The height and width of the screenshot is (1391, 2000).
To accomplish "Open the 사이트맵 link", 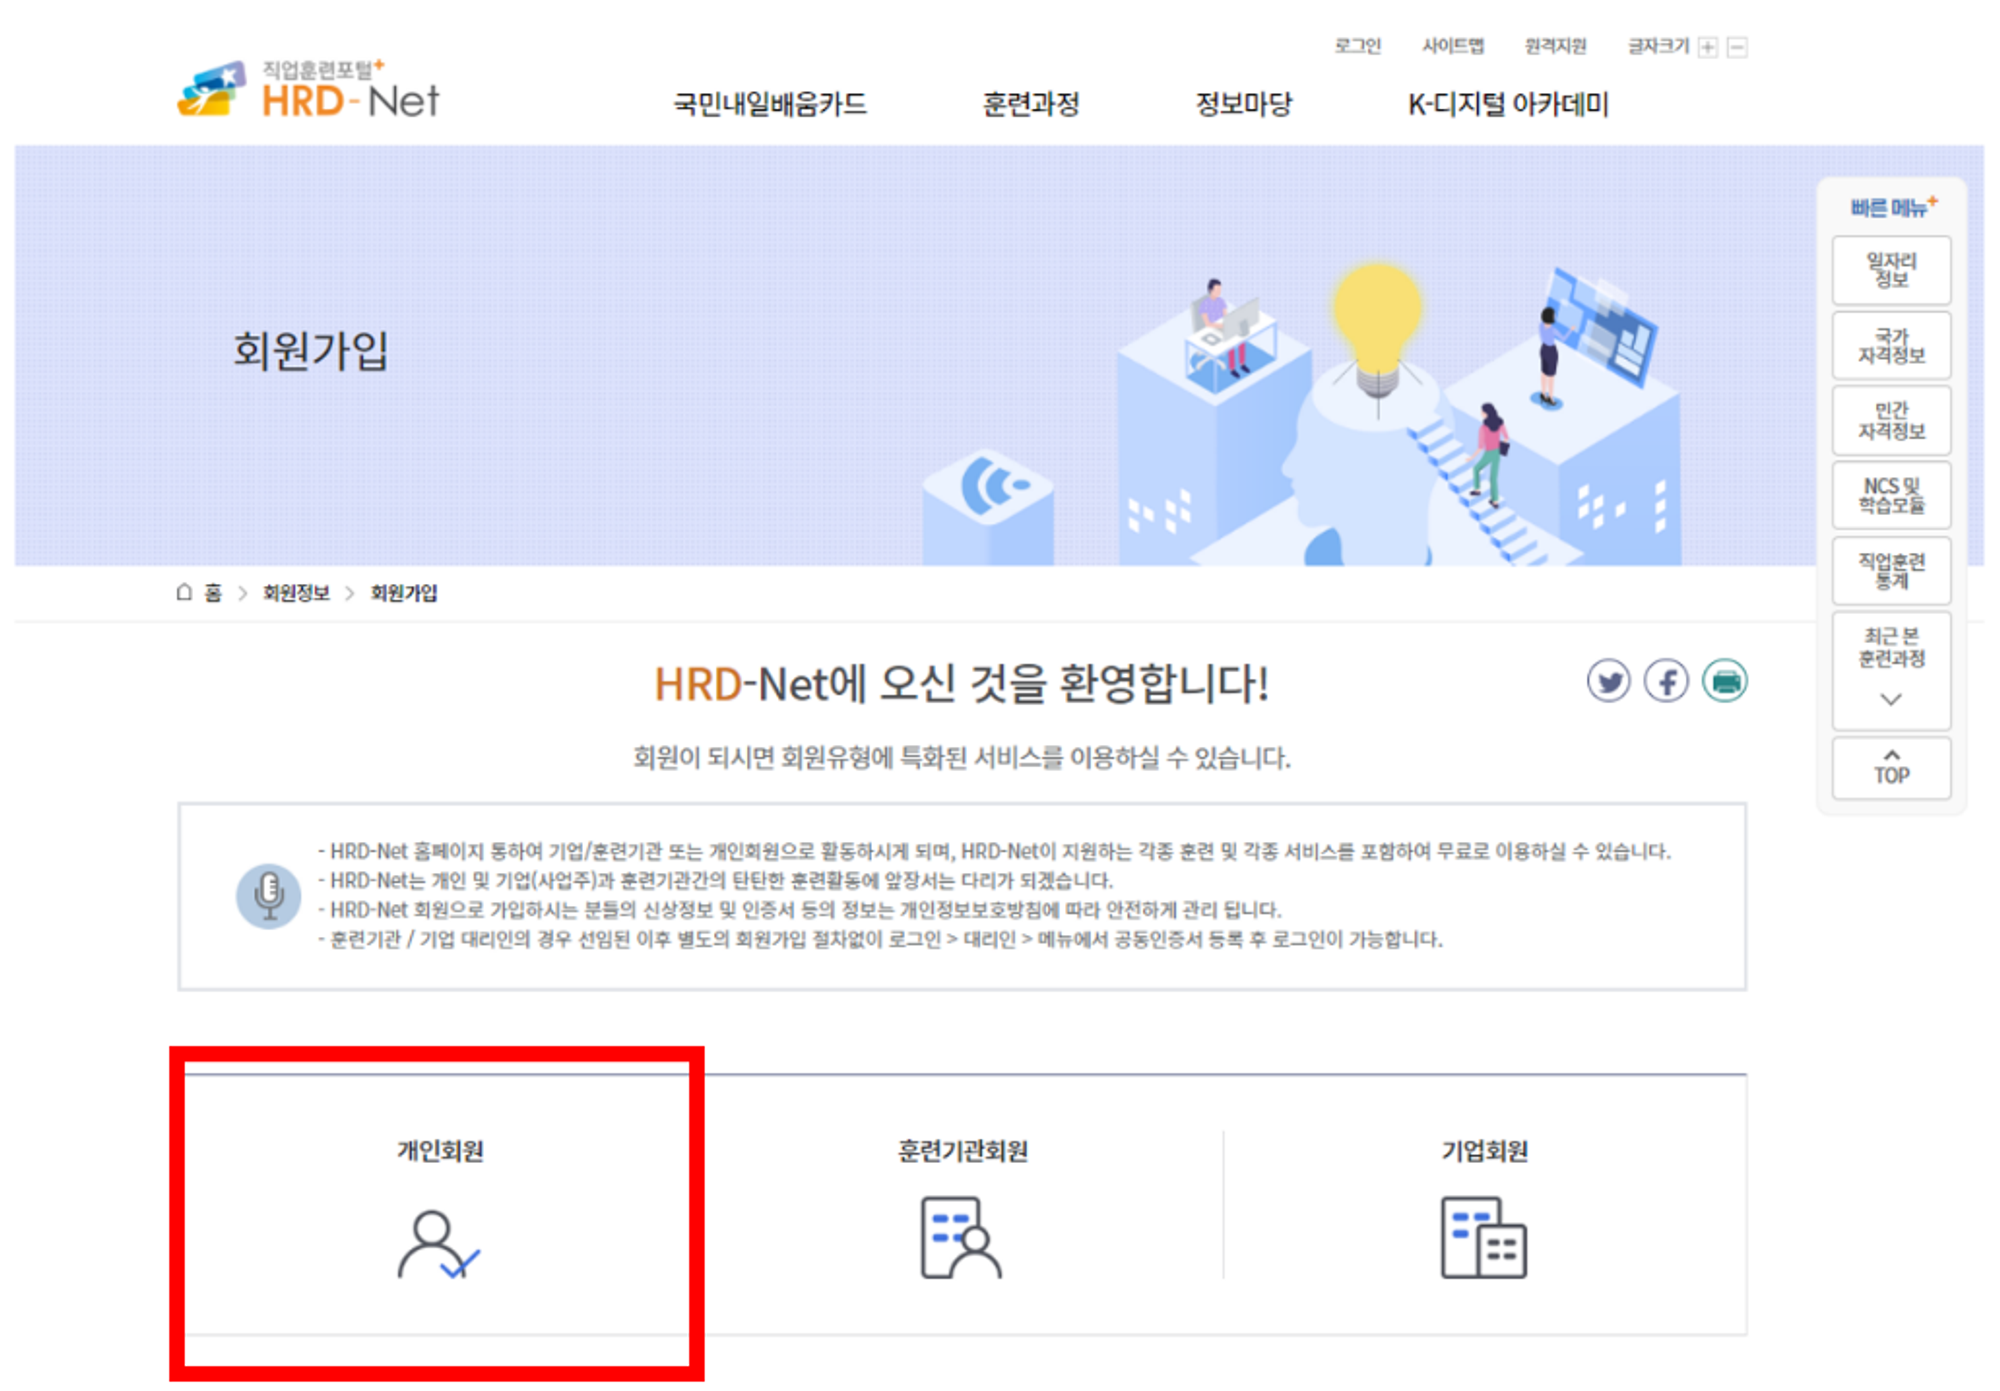I will pos(1453,46).
